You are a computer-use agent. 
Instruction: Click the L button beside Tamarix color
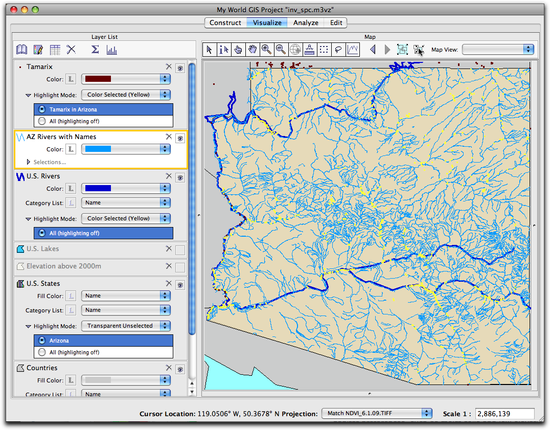click(x=71, y=79)
